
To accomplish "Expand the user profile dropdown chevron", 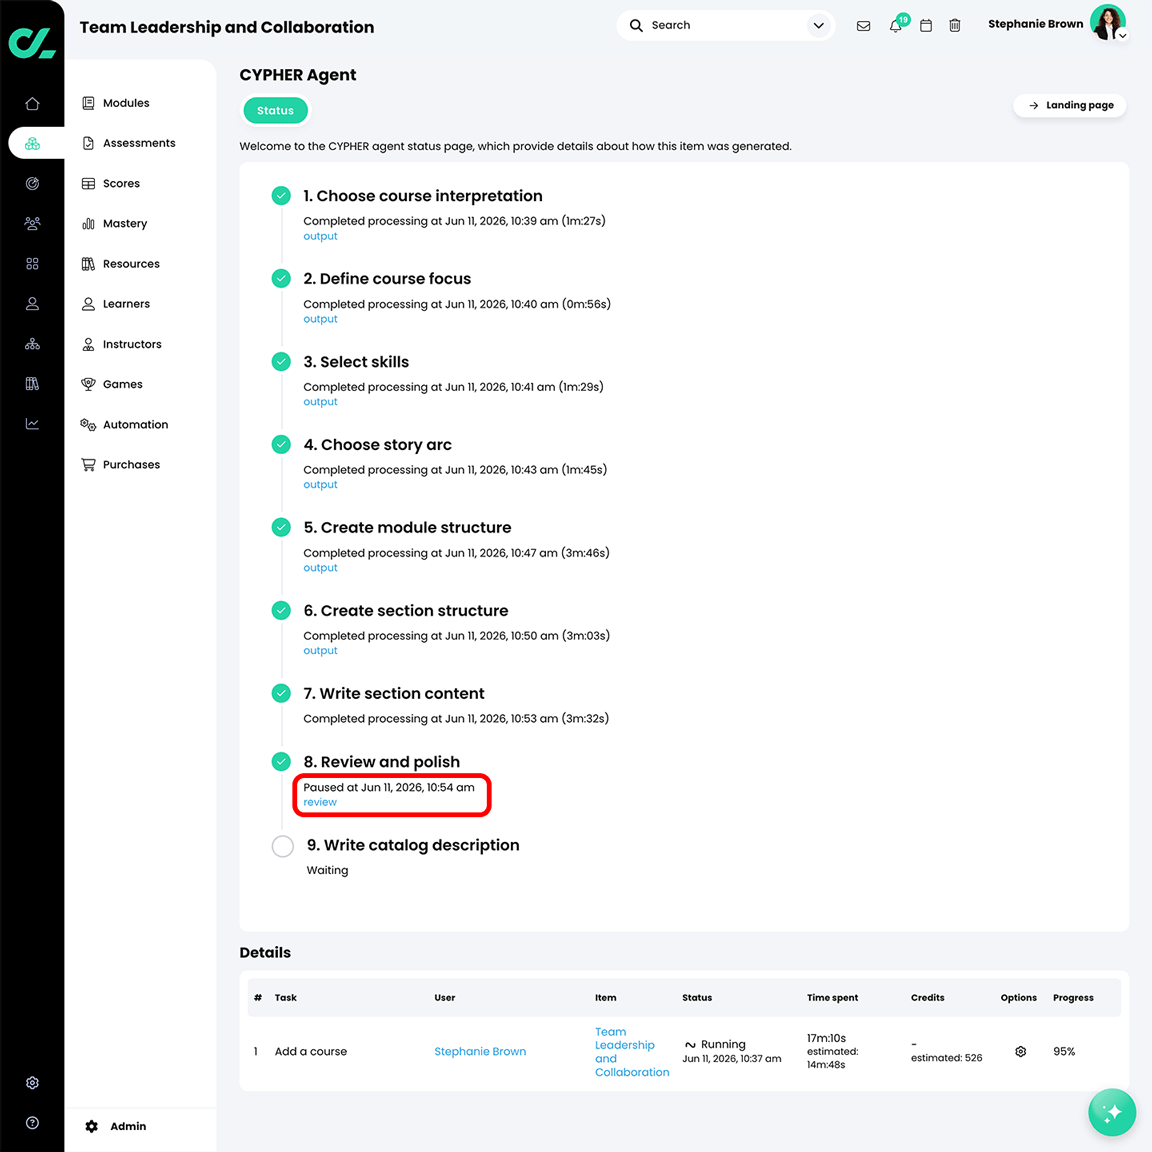I will coord(1123,35).
